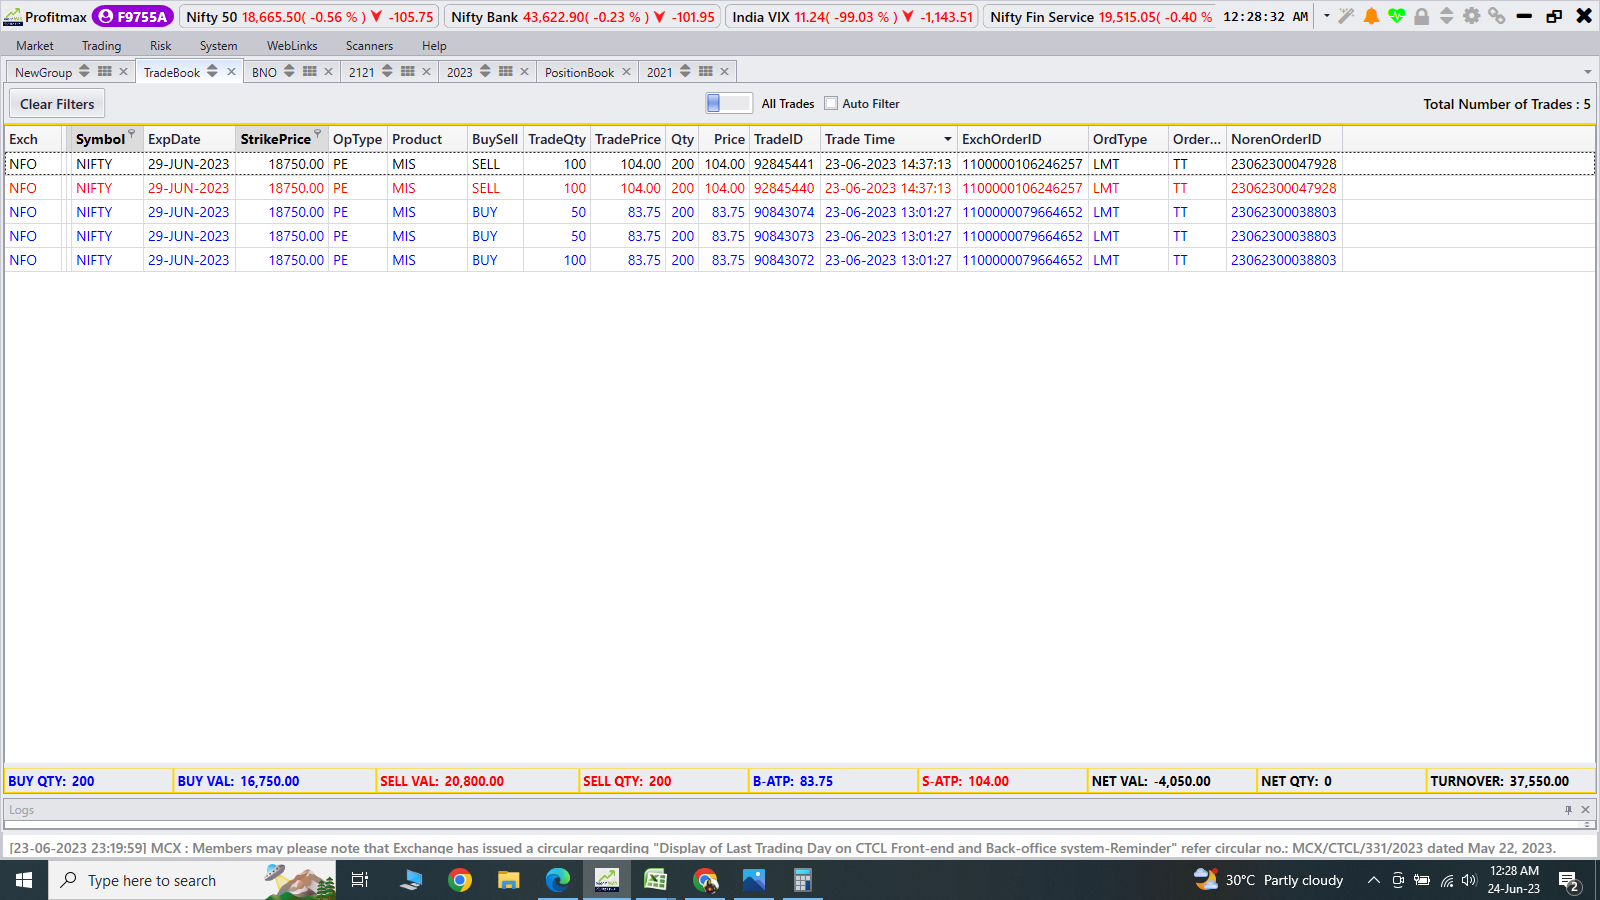Open File Explorer from the taskbar
This screenshot has width=1600, height=900.
tap(509, 880)
